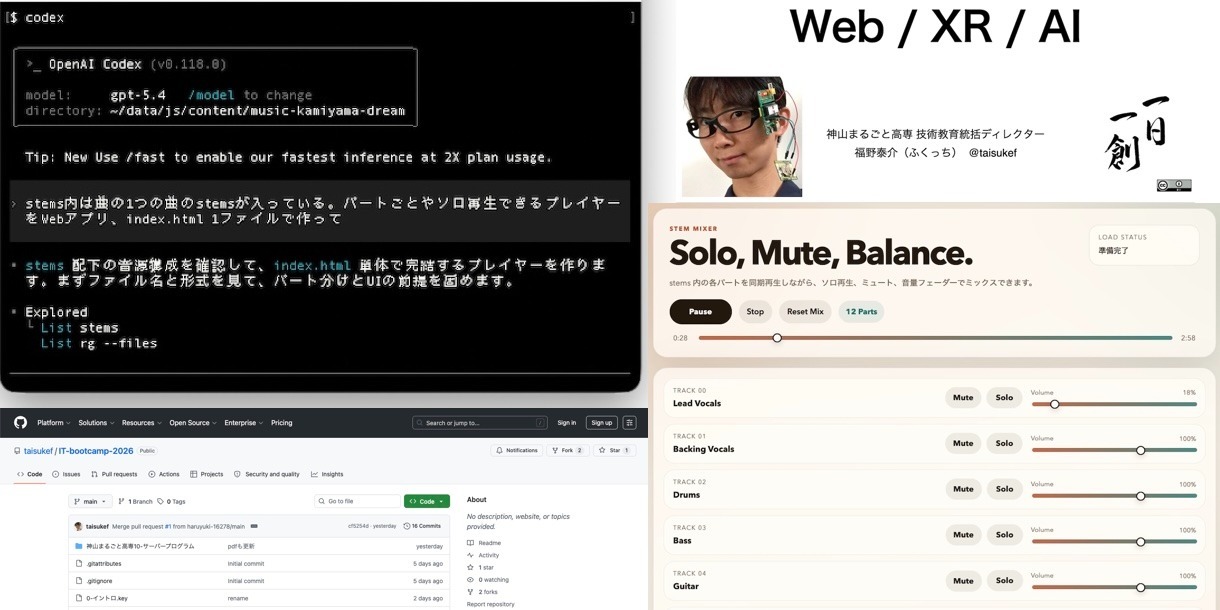Solo the Drums track
Screen dimensions: 1220x610
click(1004, 489)
